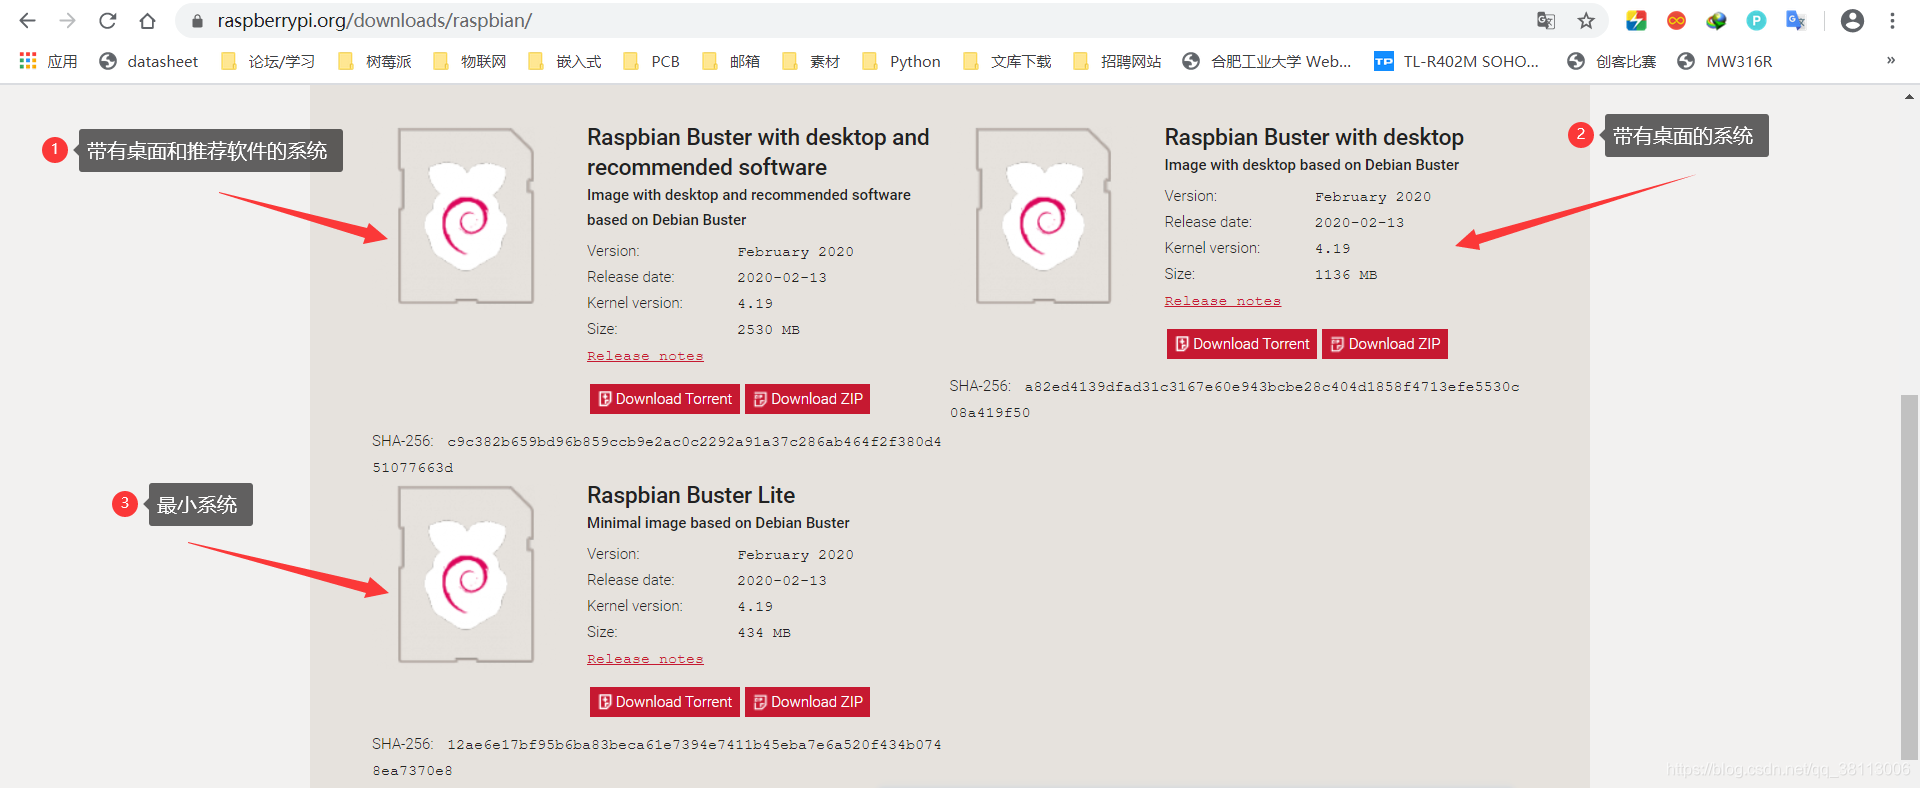
Task: Download ZIP for Raspbian Buster with desktop
Action: [x=1385, y=344]
